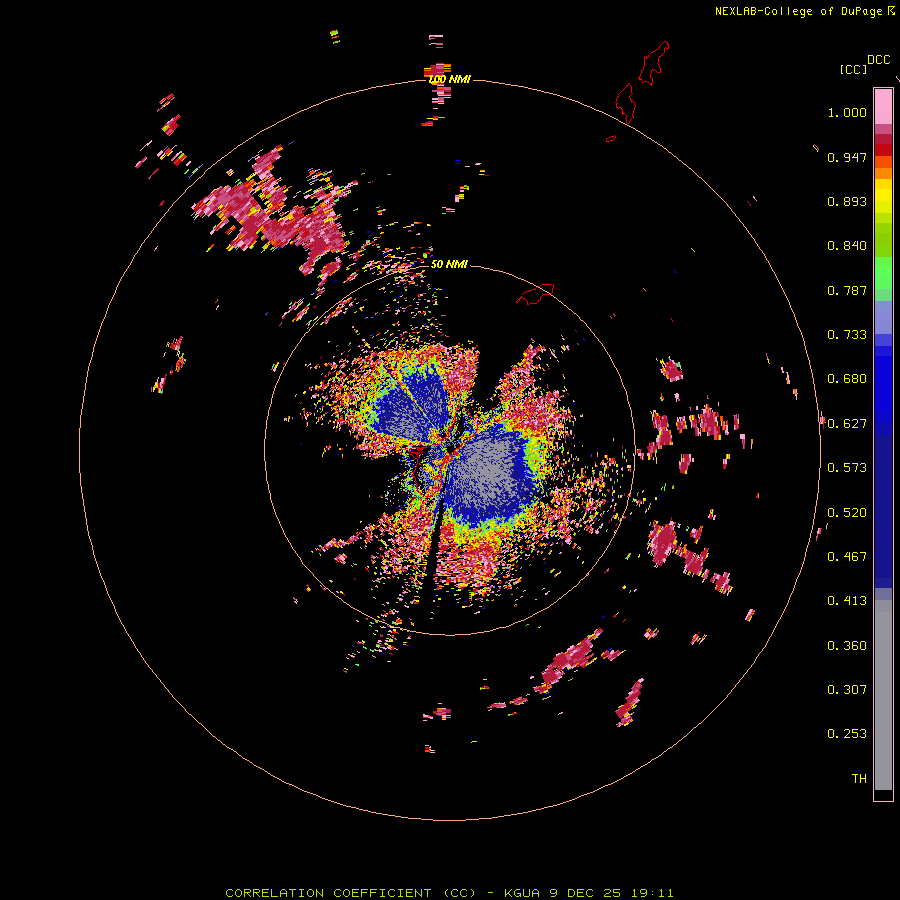Click the 1.000 color scale value
Image resolution: width=900 pixels, height=900 pixels.
point(847,112)
